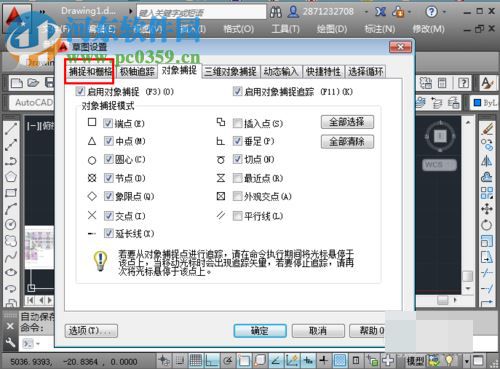Select the Copy objects tool
Image resolution: width=500 pixels, height=369 pixels.
[487, 145]
